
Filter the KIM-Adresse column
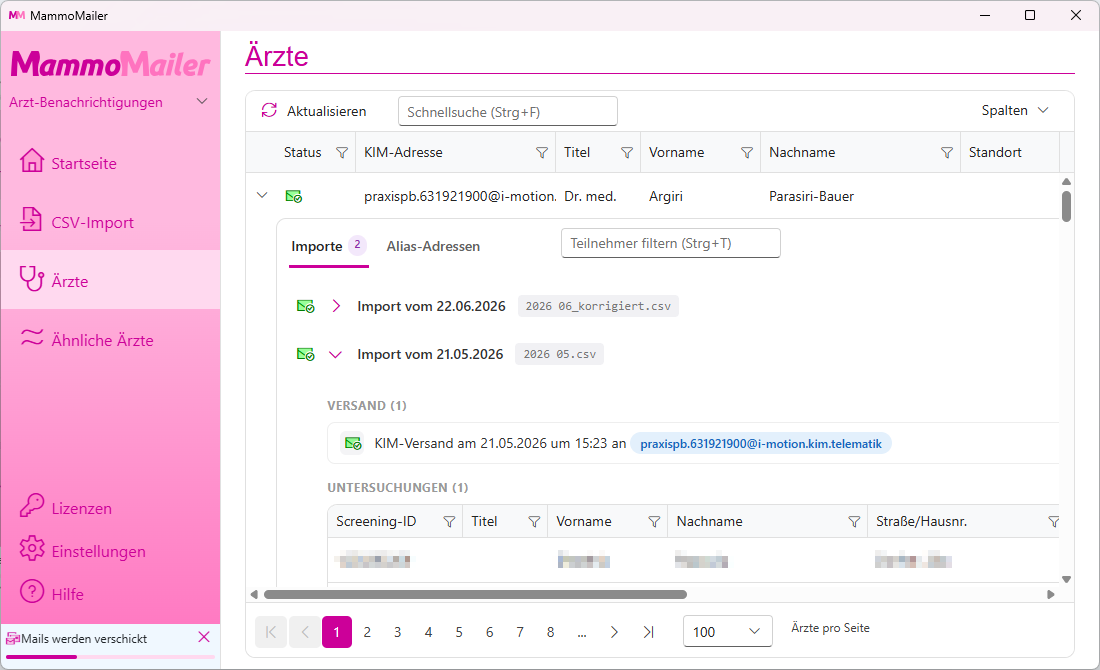(542, 152)
